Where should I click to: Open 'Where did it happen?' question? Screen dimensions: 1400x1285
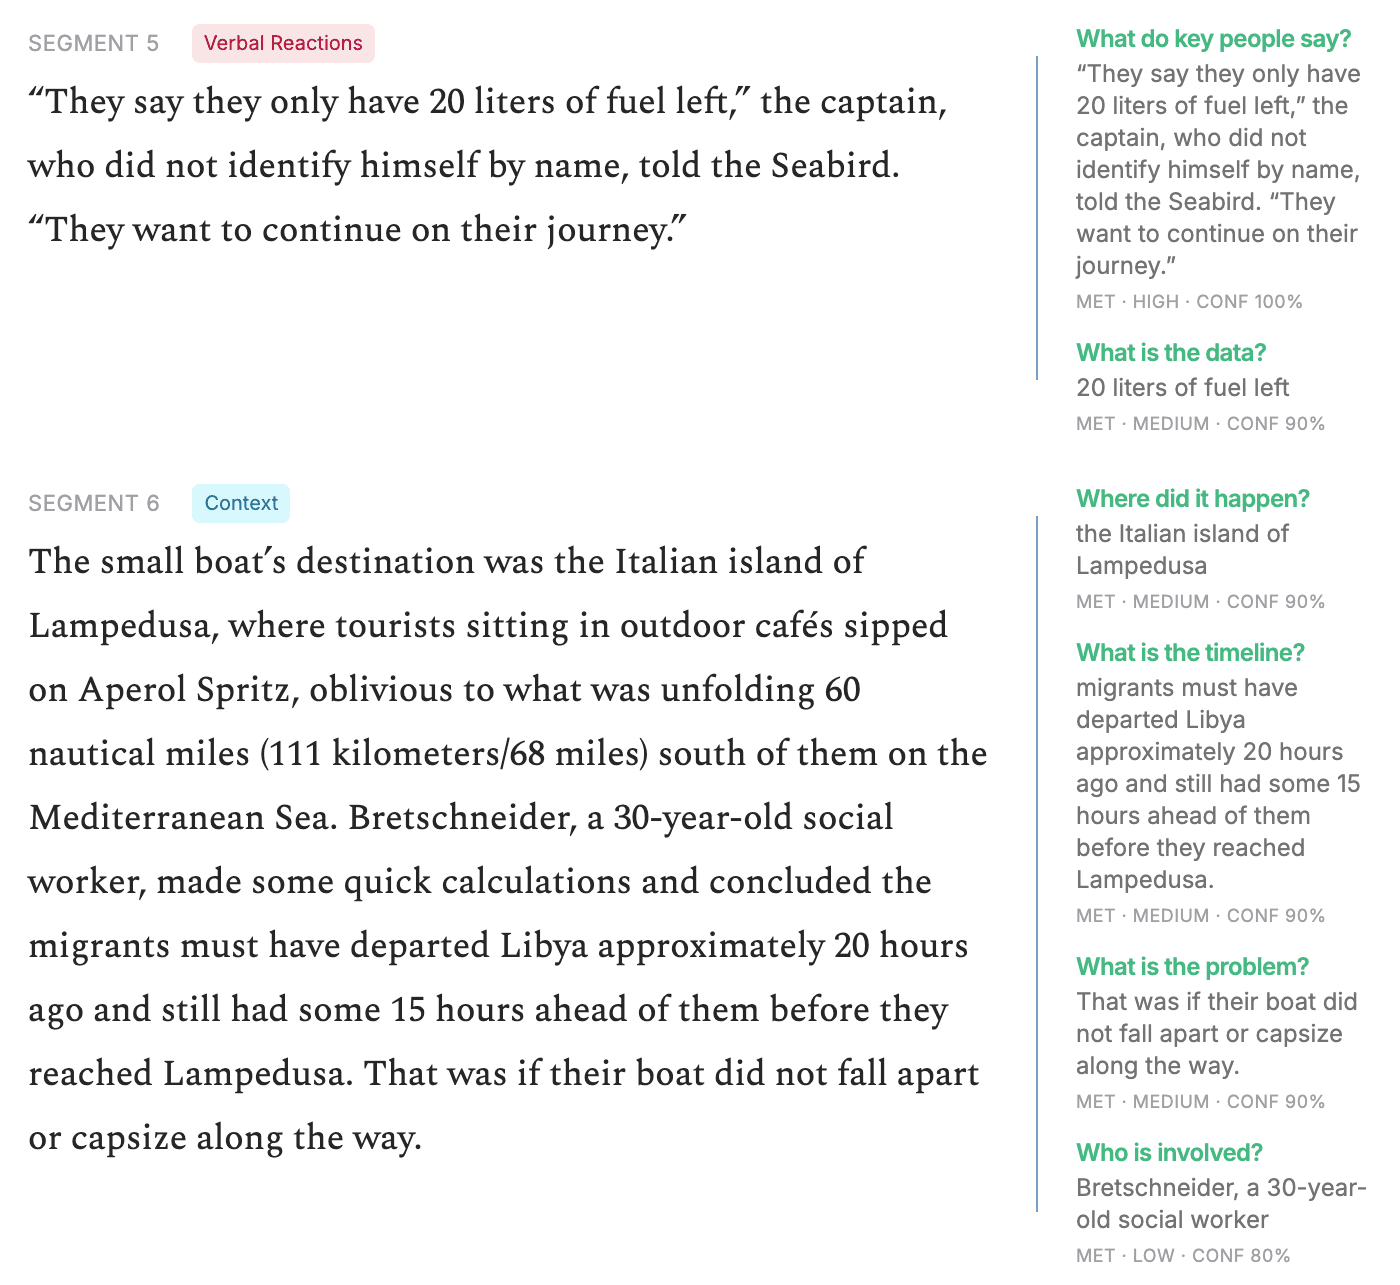[1192, 499]
